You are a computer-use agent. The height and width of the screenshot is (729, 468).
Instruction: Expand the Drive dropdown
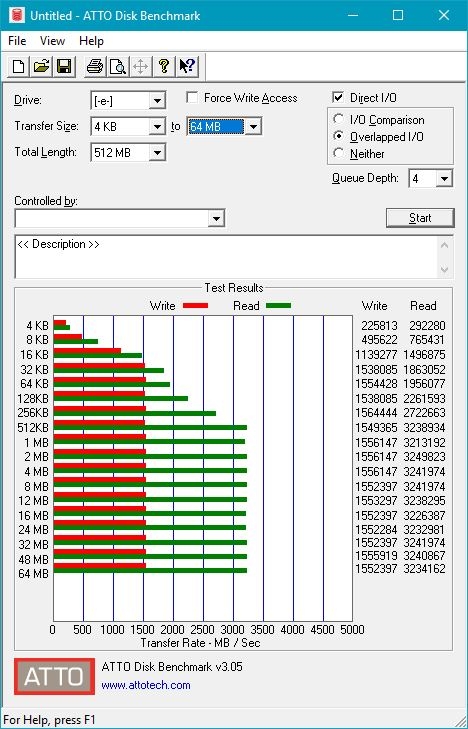pos(157,100)
